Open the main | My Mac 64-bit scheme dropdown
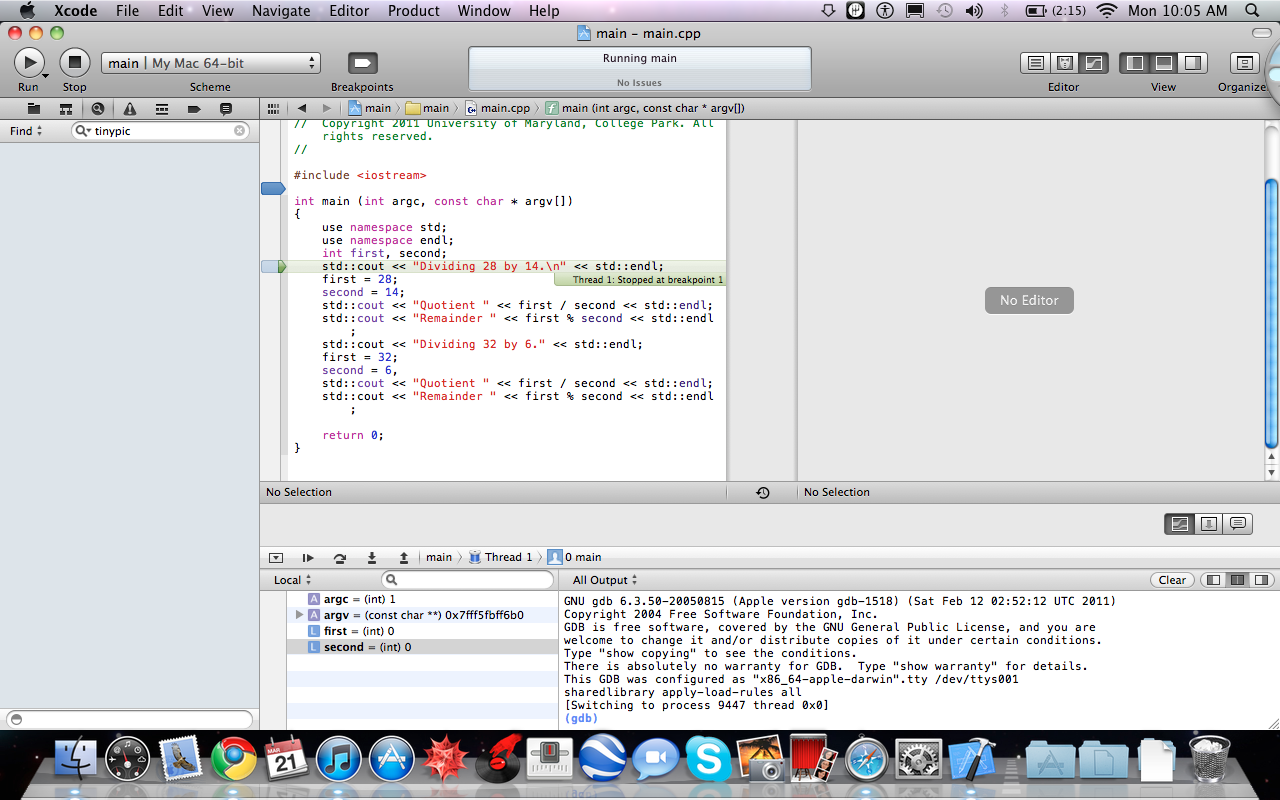Viewport: 1280px width, 800px height. pos(210,63)
